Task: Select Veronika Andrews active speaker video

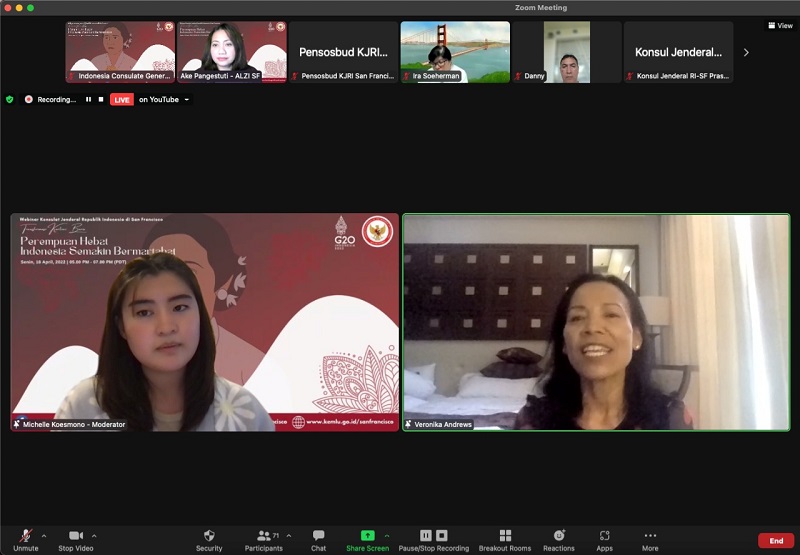Action: 596,322
